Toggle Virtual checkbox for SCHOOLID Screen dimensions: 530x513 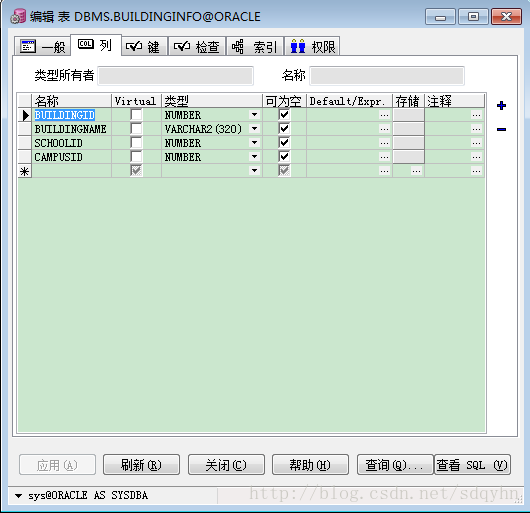pos(136,143)
